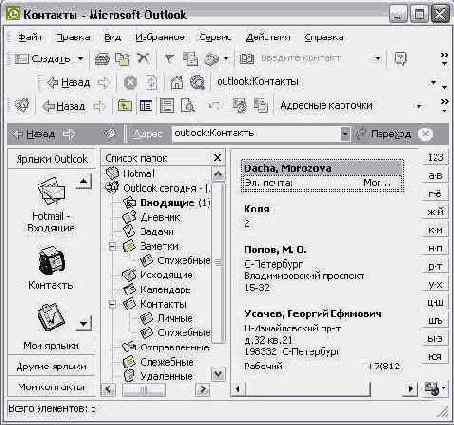Click the Delete (X) toolbar icon
This screenshot has height=425, width=454.
[x=143, y=59]
